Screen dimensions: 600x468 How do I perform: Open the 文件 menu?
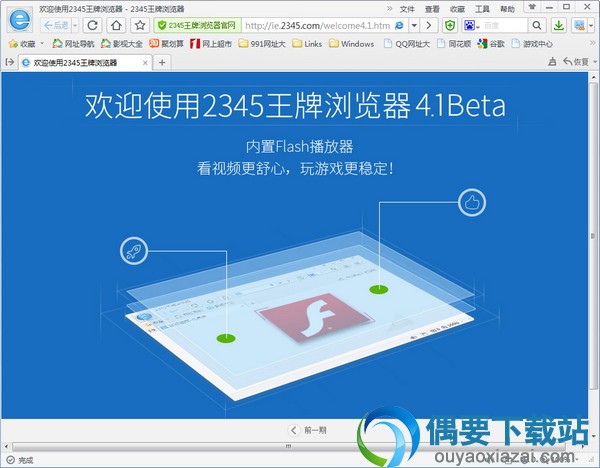(x=407, y=9)
